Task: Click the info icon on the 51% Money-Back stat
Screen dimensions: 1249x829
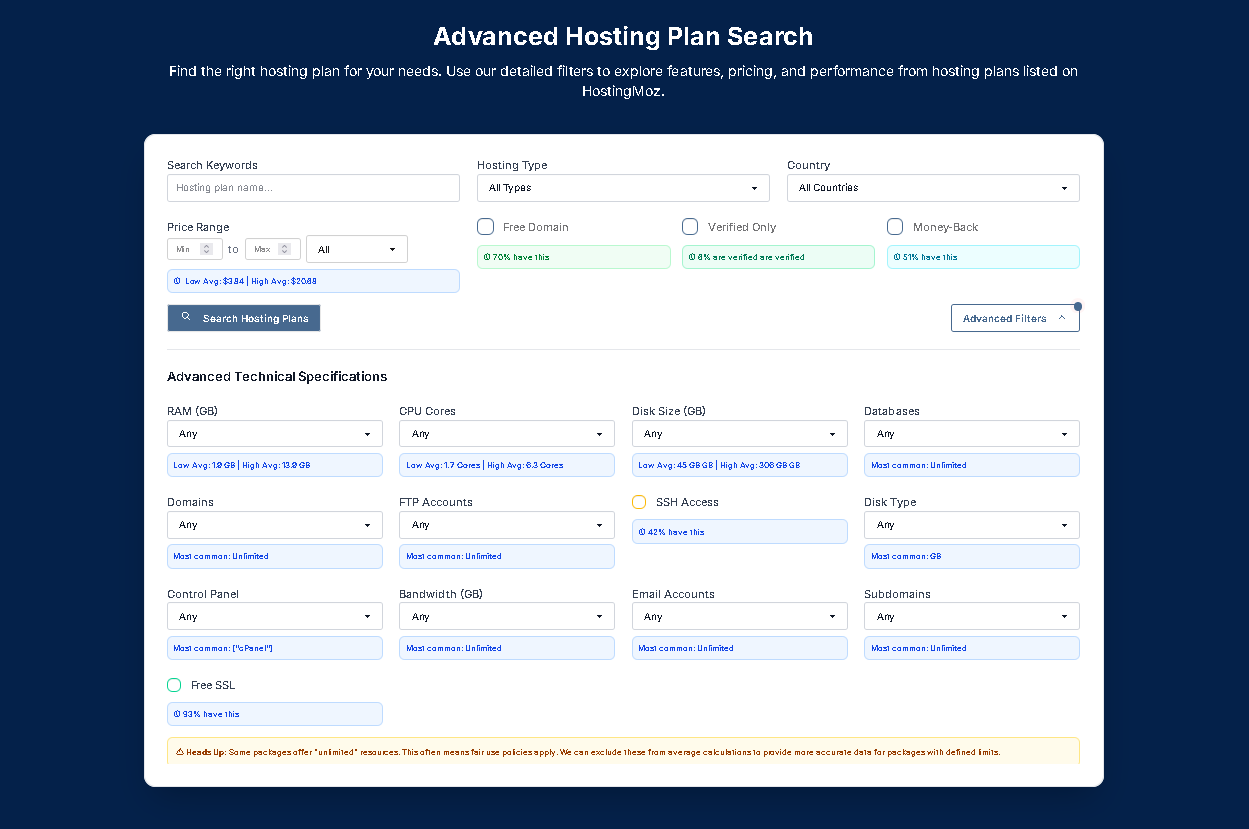Action: click(x=897, y=257)
